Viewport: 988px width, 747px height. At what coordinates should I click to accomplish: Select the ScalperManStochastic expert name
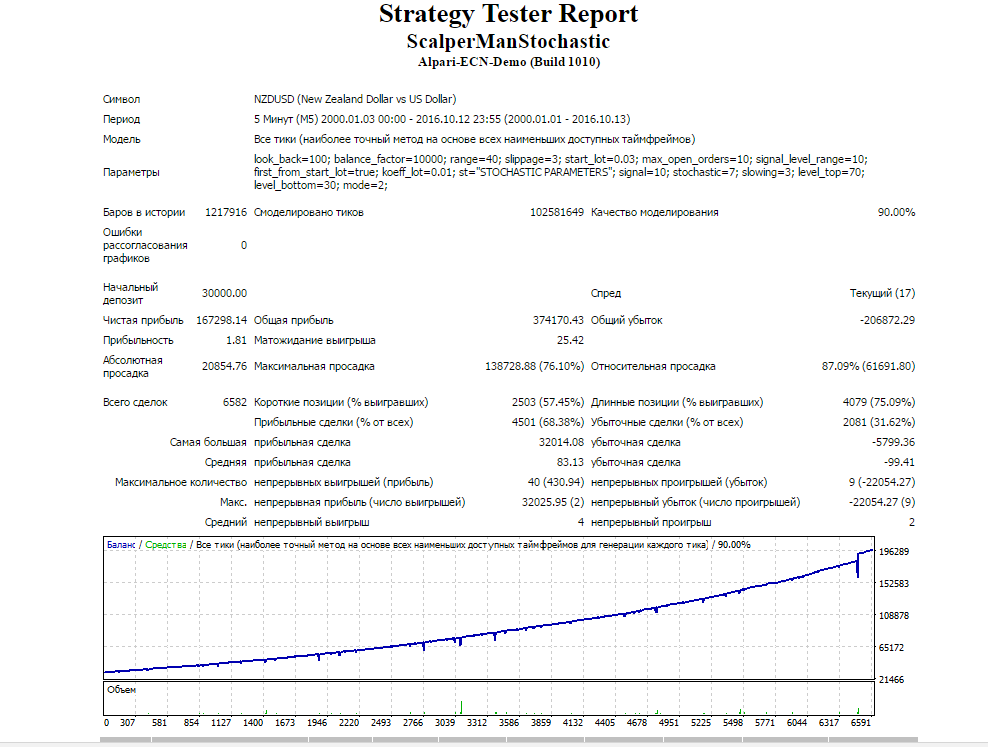click(508, 42)
